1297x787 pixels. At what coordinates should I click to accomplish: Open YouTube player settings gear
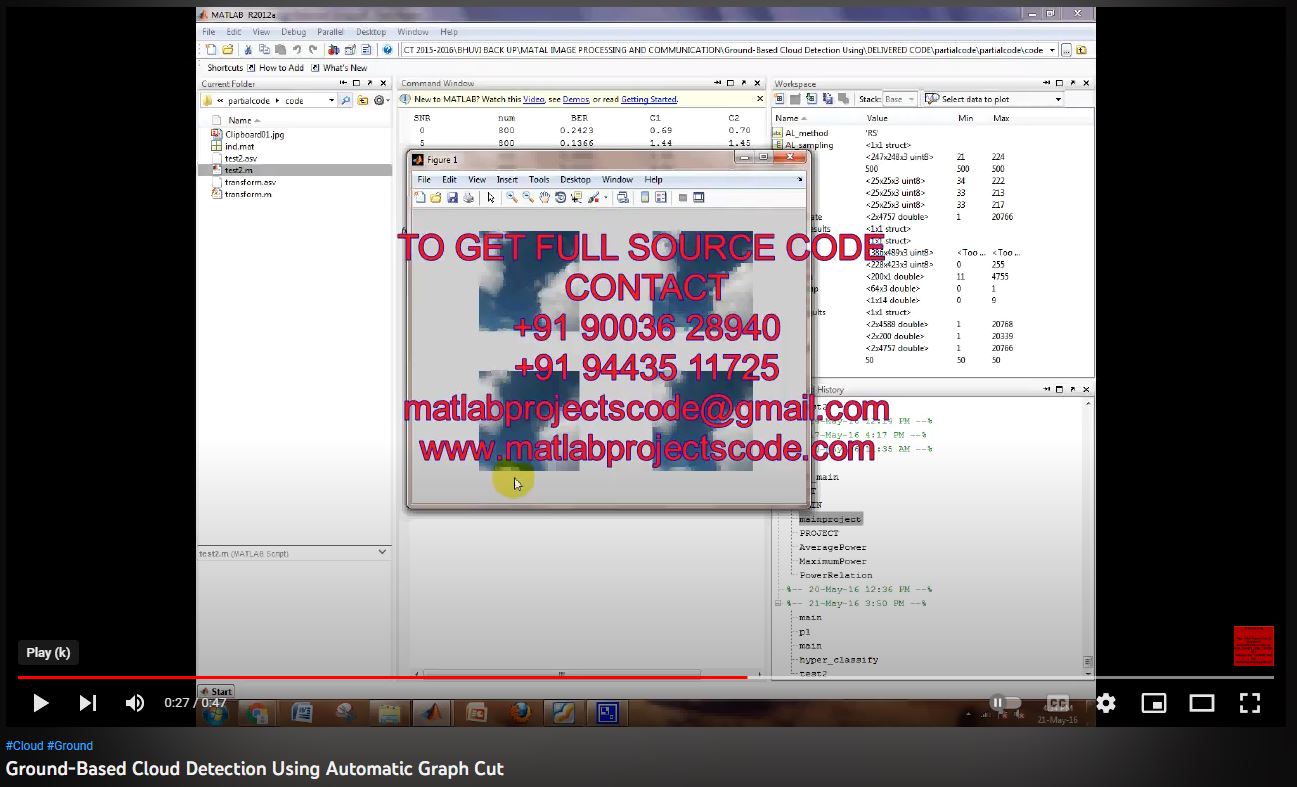1106,703
